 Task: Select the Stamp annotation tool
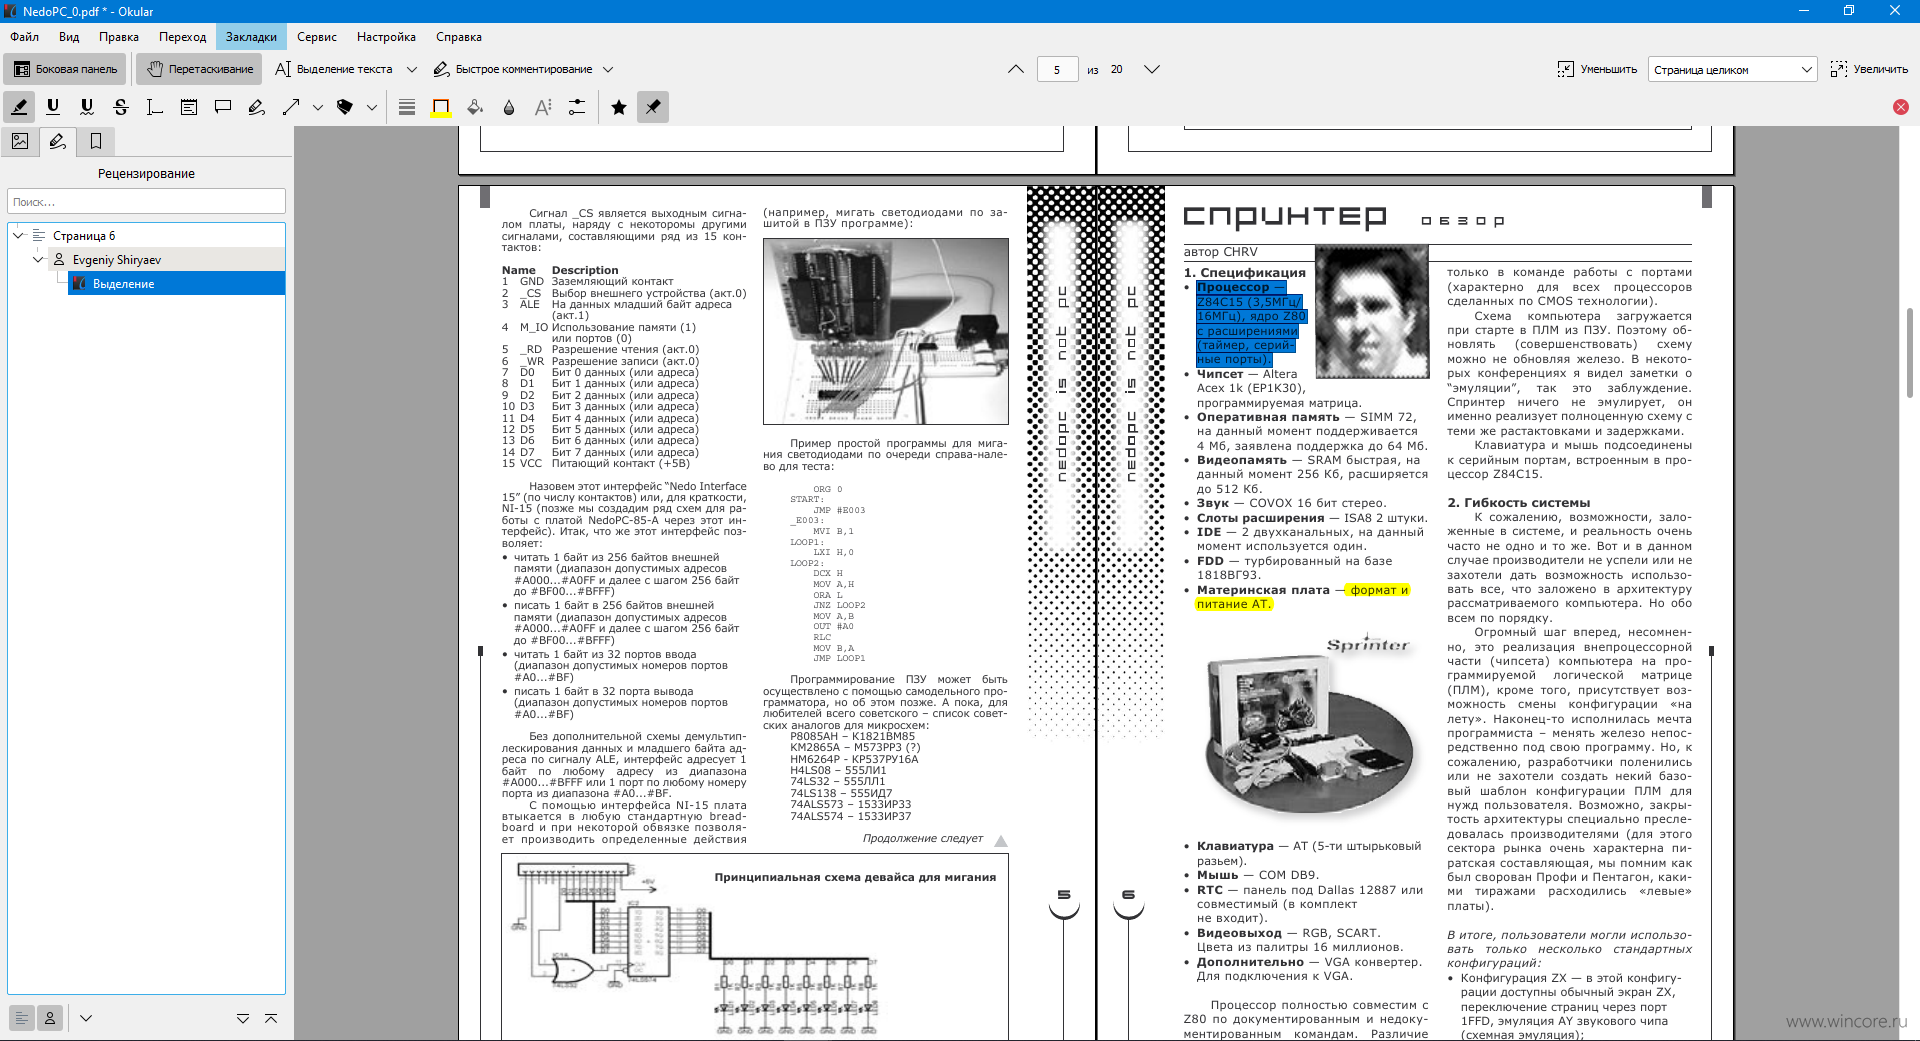tap(345, 107)
